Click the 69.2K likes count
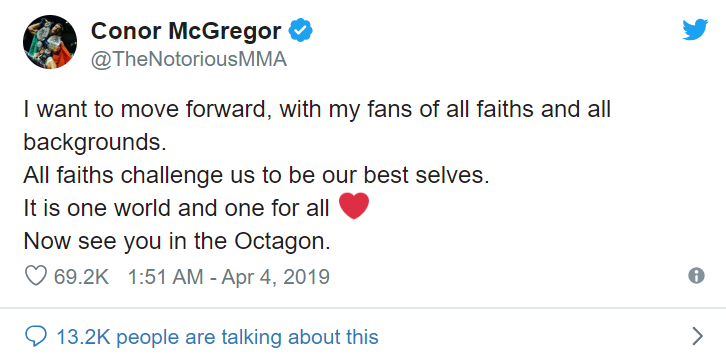This screenshot has height=362, width=726. point(81,277)
